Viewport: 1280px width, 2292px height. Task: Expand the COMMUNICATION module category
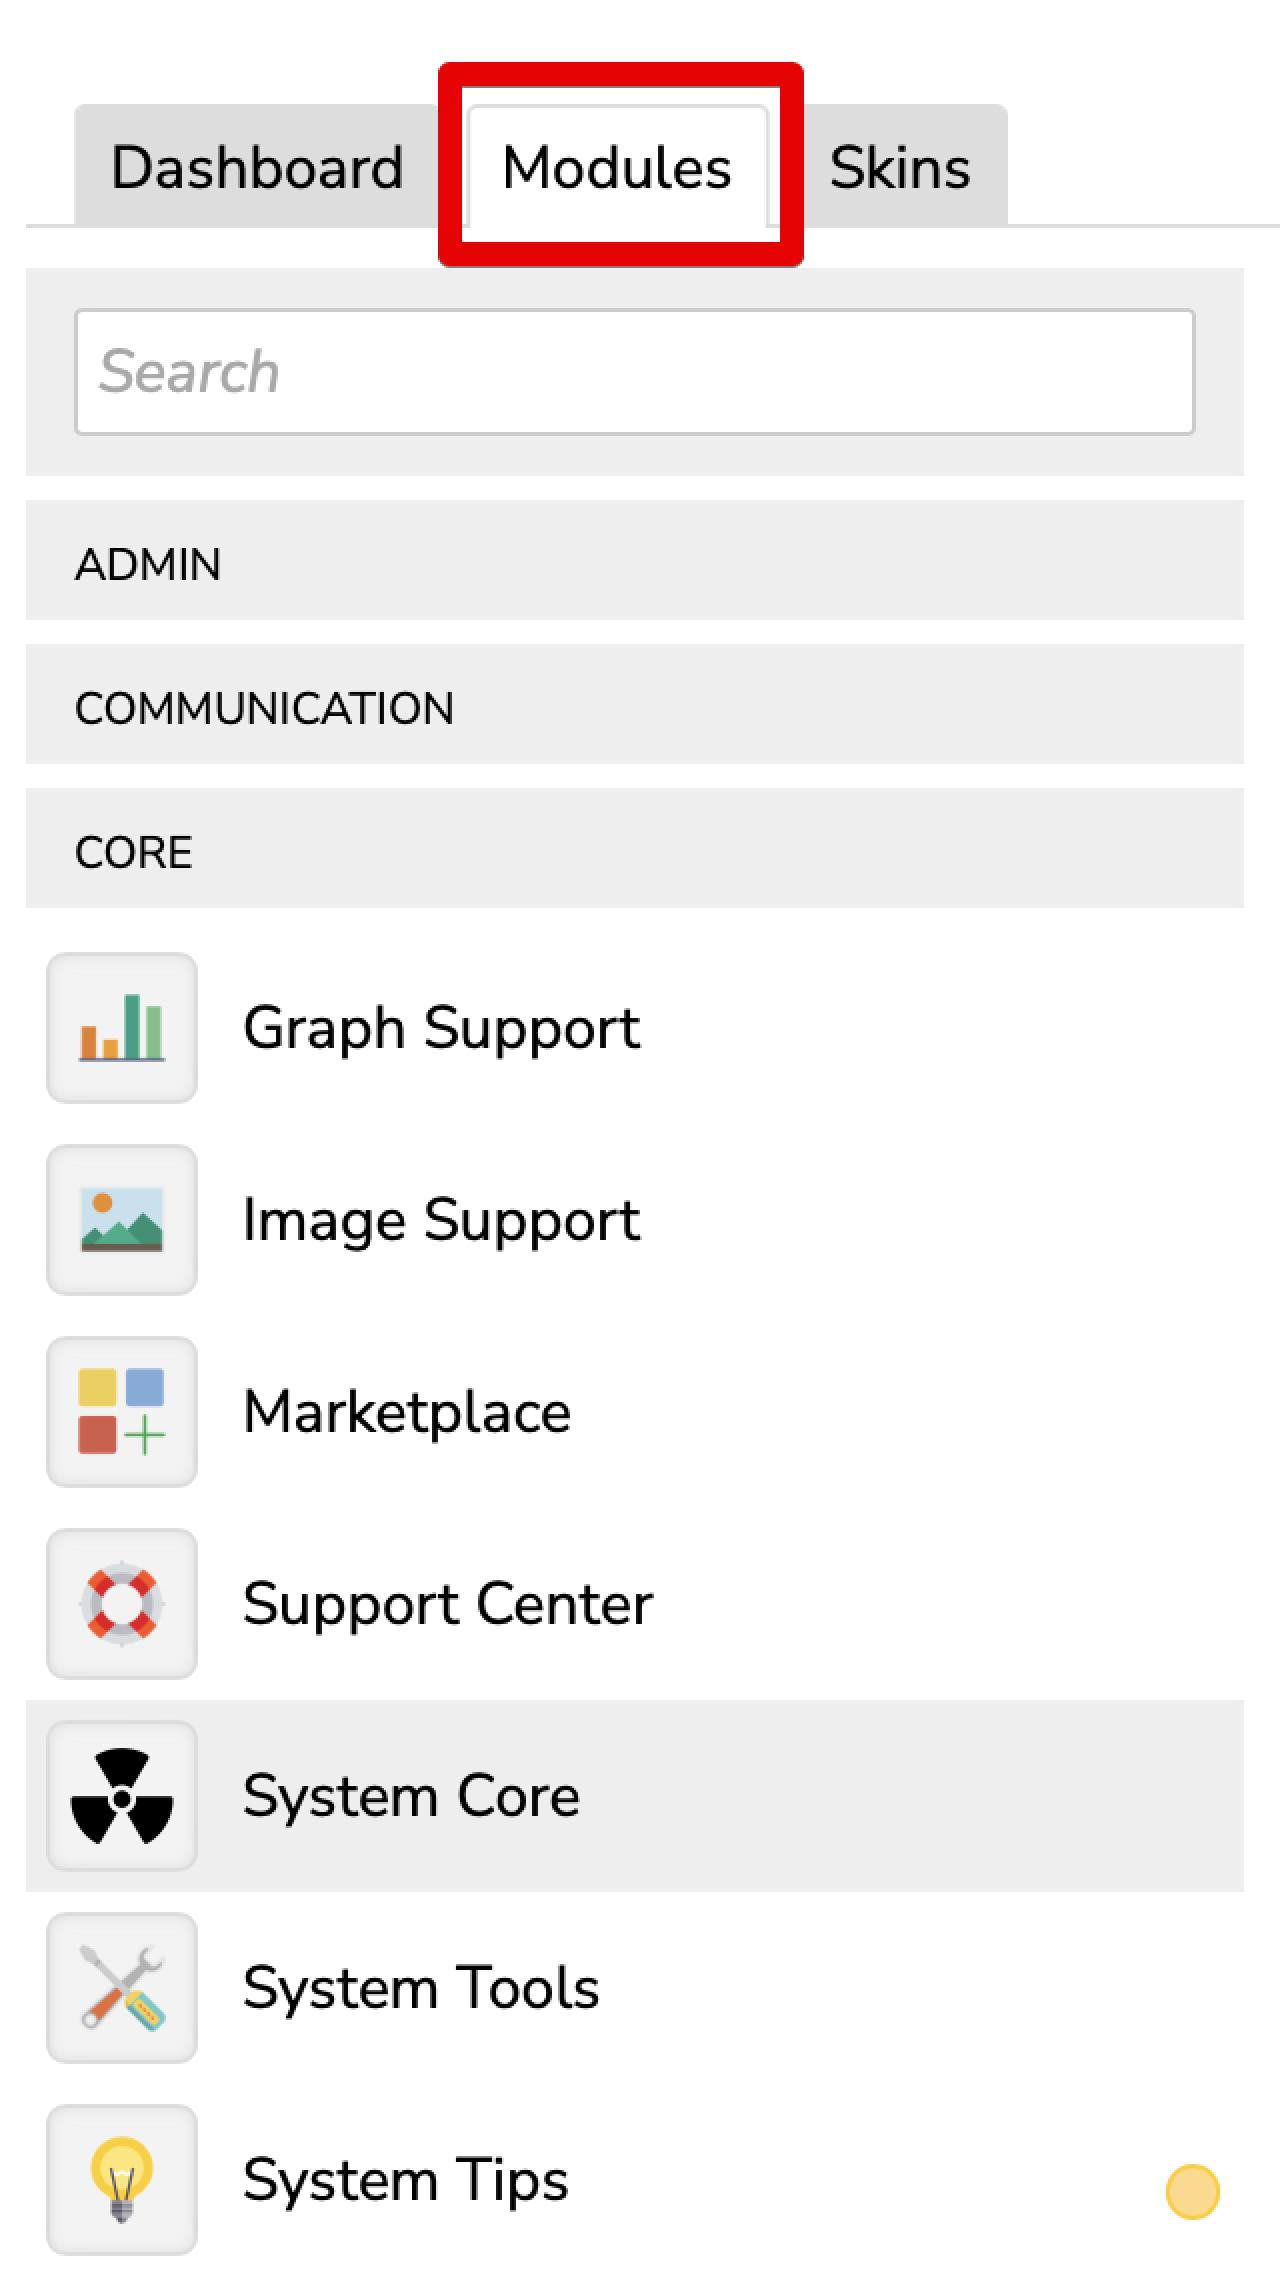point(634,708)
